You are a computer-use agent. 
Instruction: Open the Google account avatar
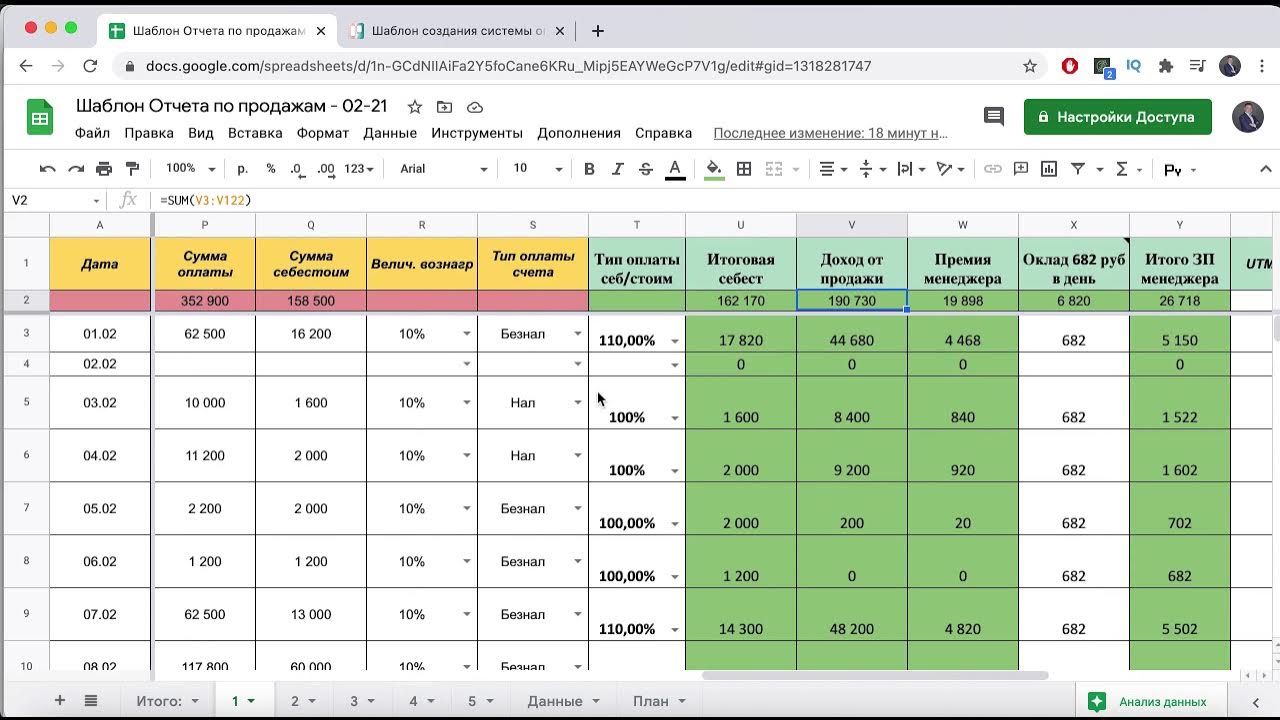(x=1247, y=117)
